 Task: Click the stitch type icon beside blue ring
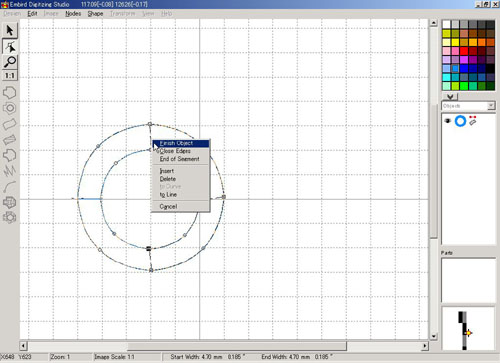click(x=473, y=121)
